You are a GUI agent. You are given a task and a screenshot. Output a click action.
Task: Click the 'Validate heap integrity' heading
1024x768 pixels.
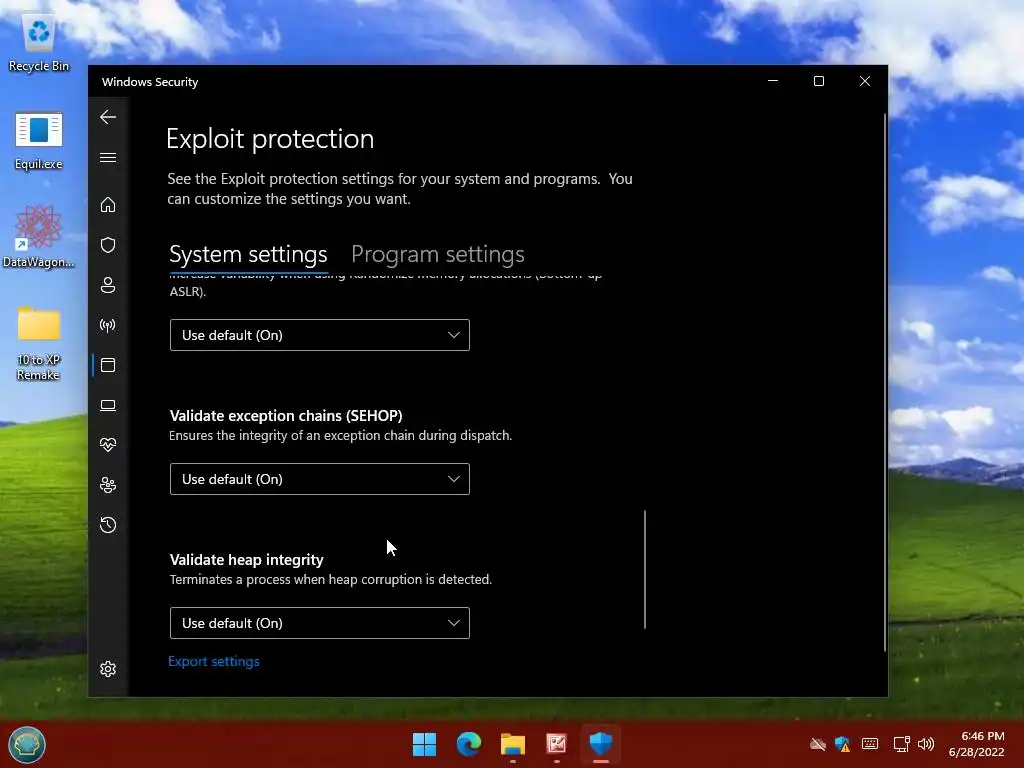[246, 560]
